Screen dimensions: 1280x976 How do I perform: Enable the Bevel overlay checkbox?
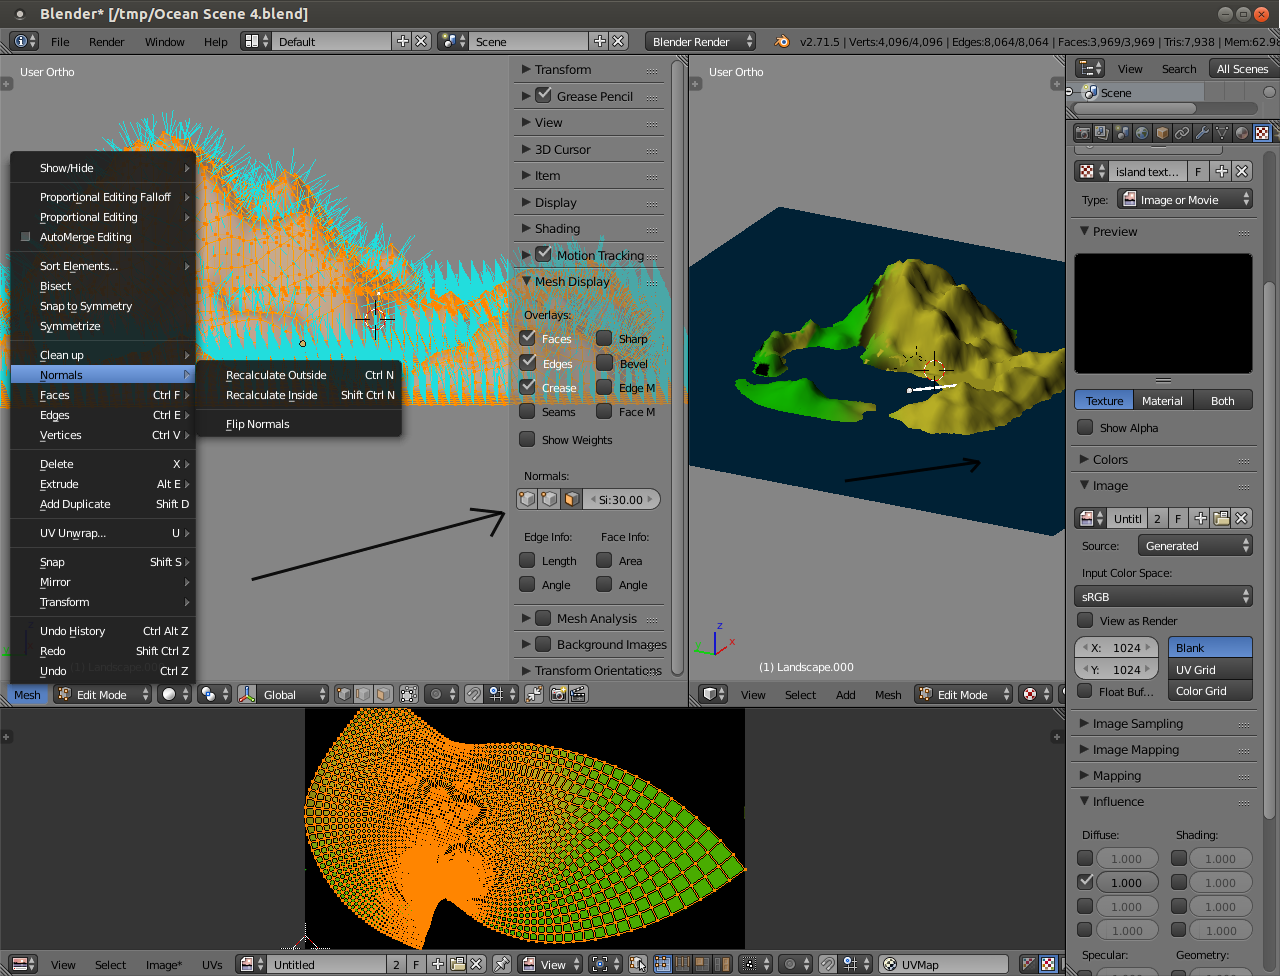click(x=604, y=363)
